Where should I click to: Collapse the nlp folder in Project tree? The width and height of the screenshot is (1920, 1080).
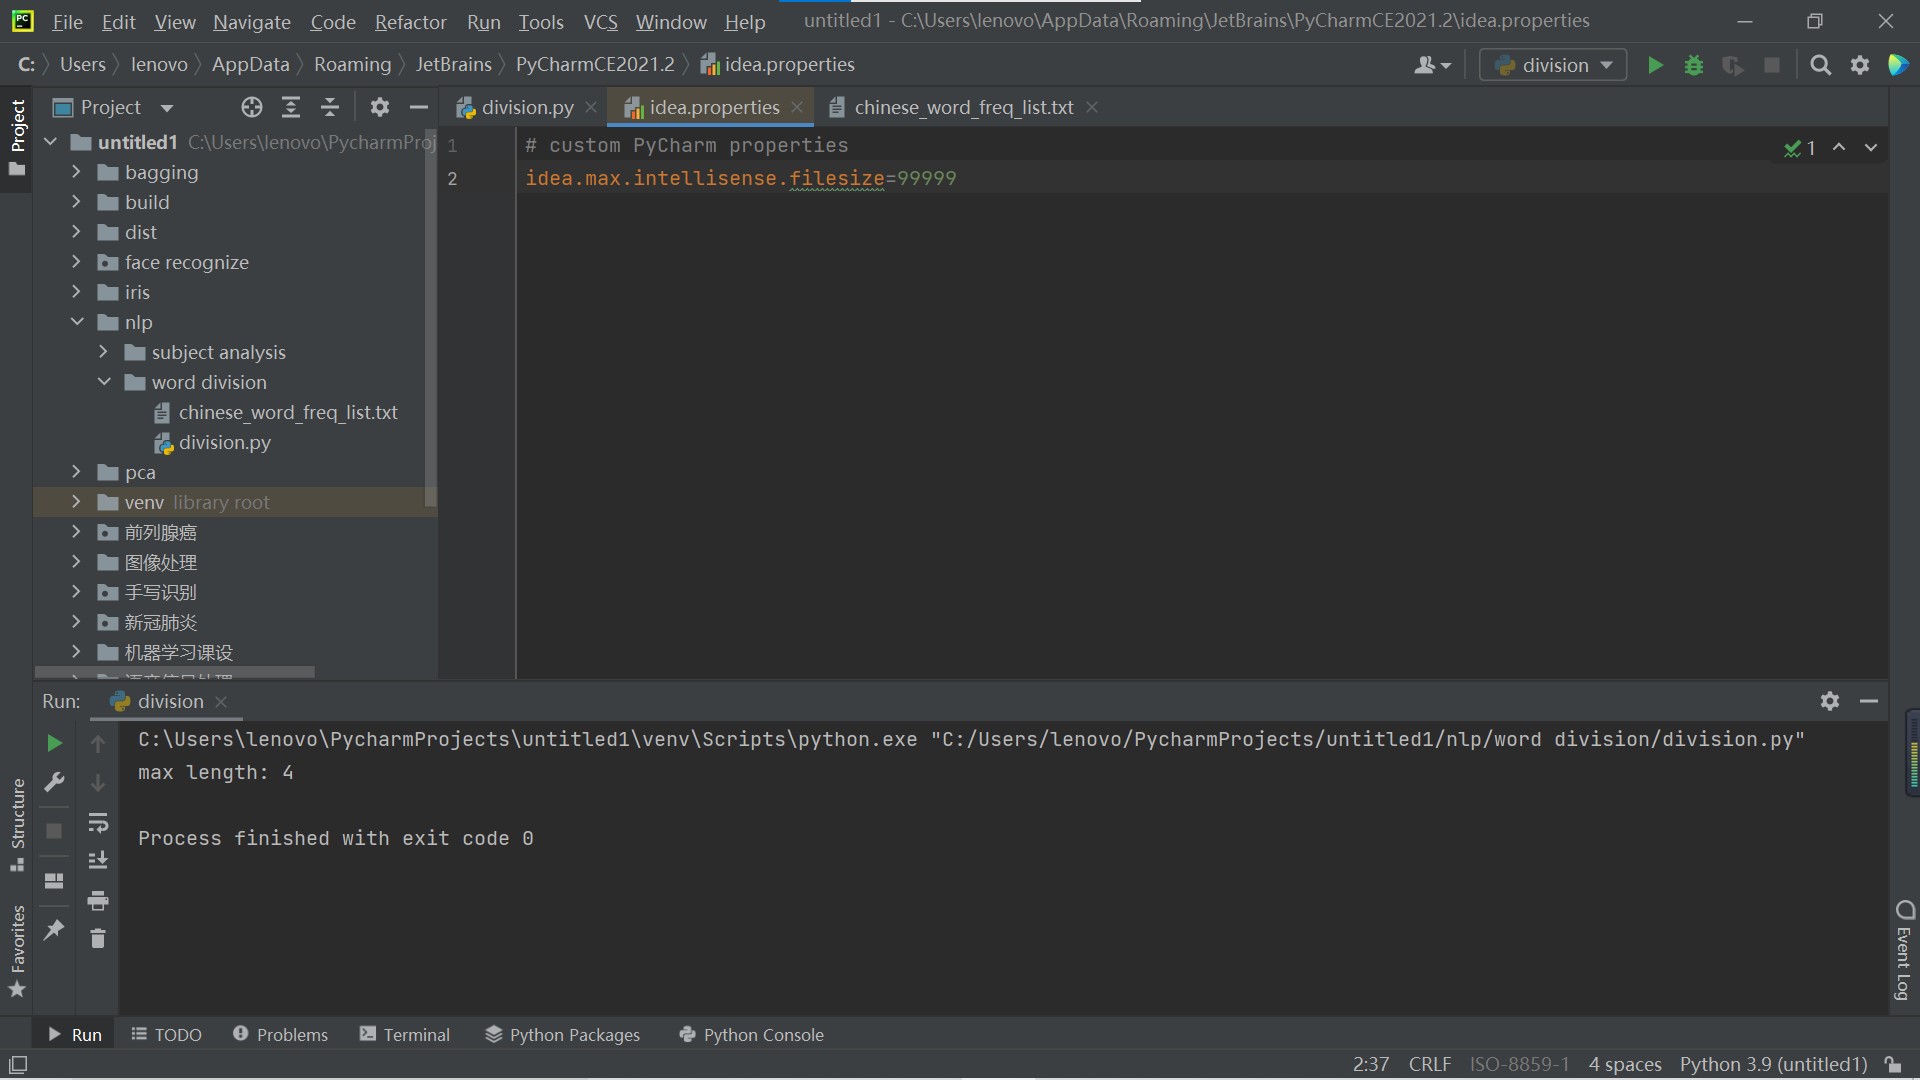[75, 322]
